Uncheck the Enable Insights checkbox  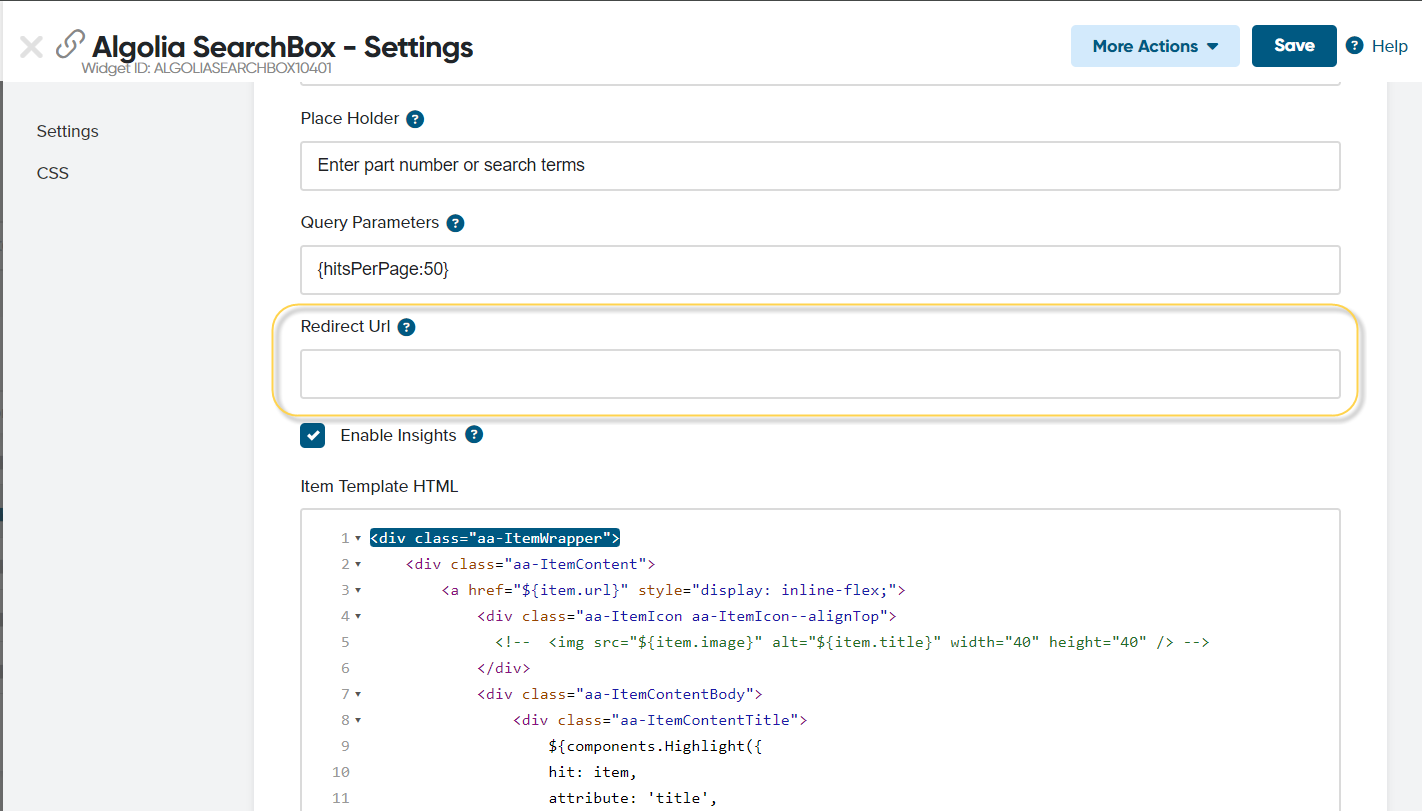pyautogui.click(x=313, y=436)
